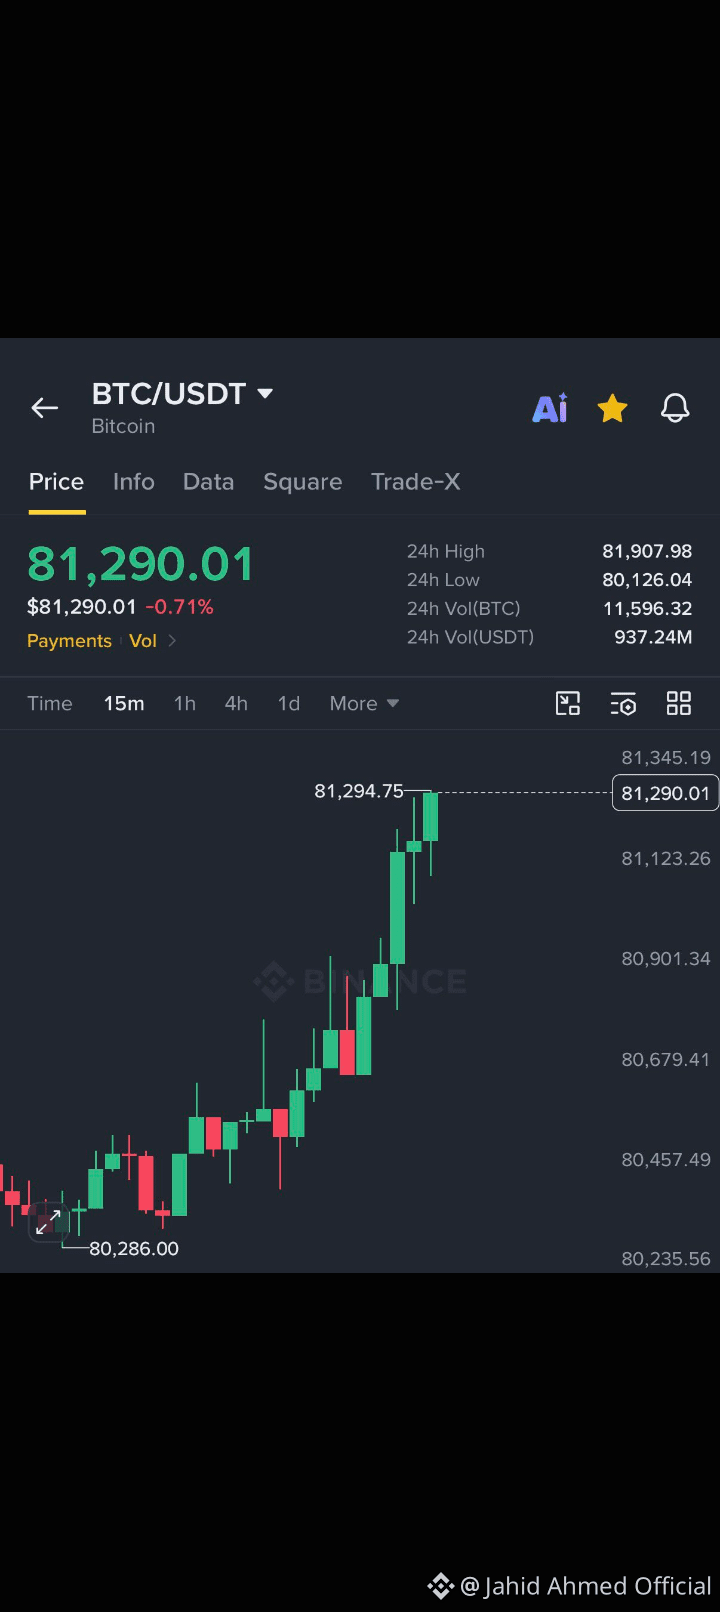Image resolution: width=720 pixels, height=1612 pixels.
Task: Select the Time line chart option
Action: [50, 704]
